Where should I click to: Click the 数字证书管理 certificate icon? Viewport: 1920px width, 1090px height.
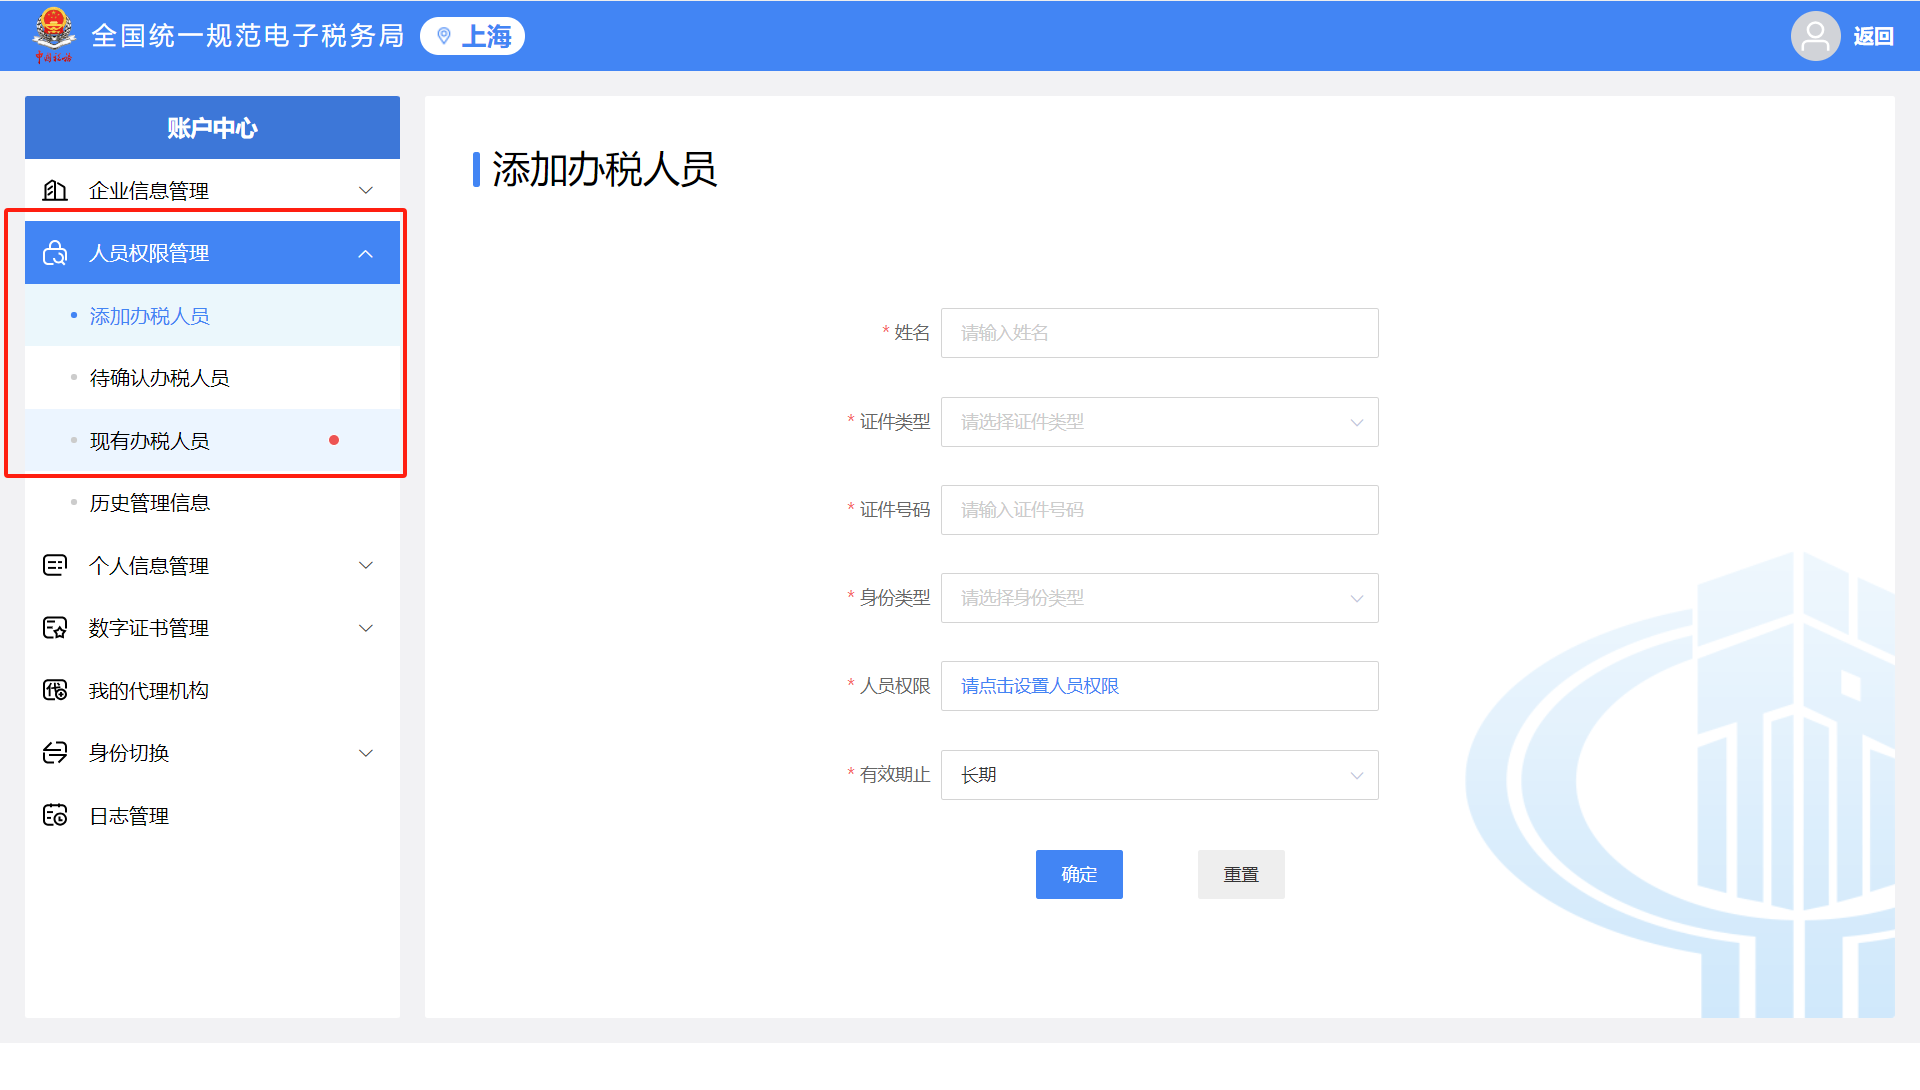53,627
